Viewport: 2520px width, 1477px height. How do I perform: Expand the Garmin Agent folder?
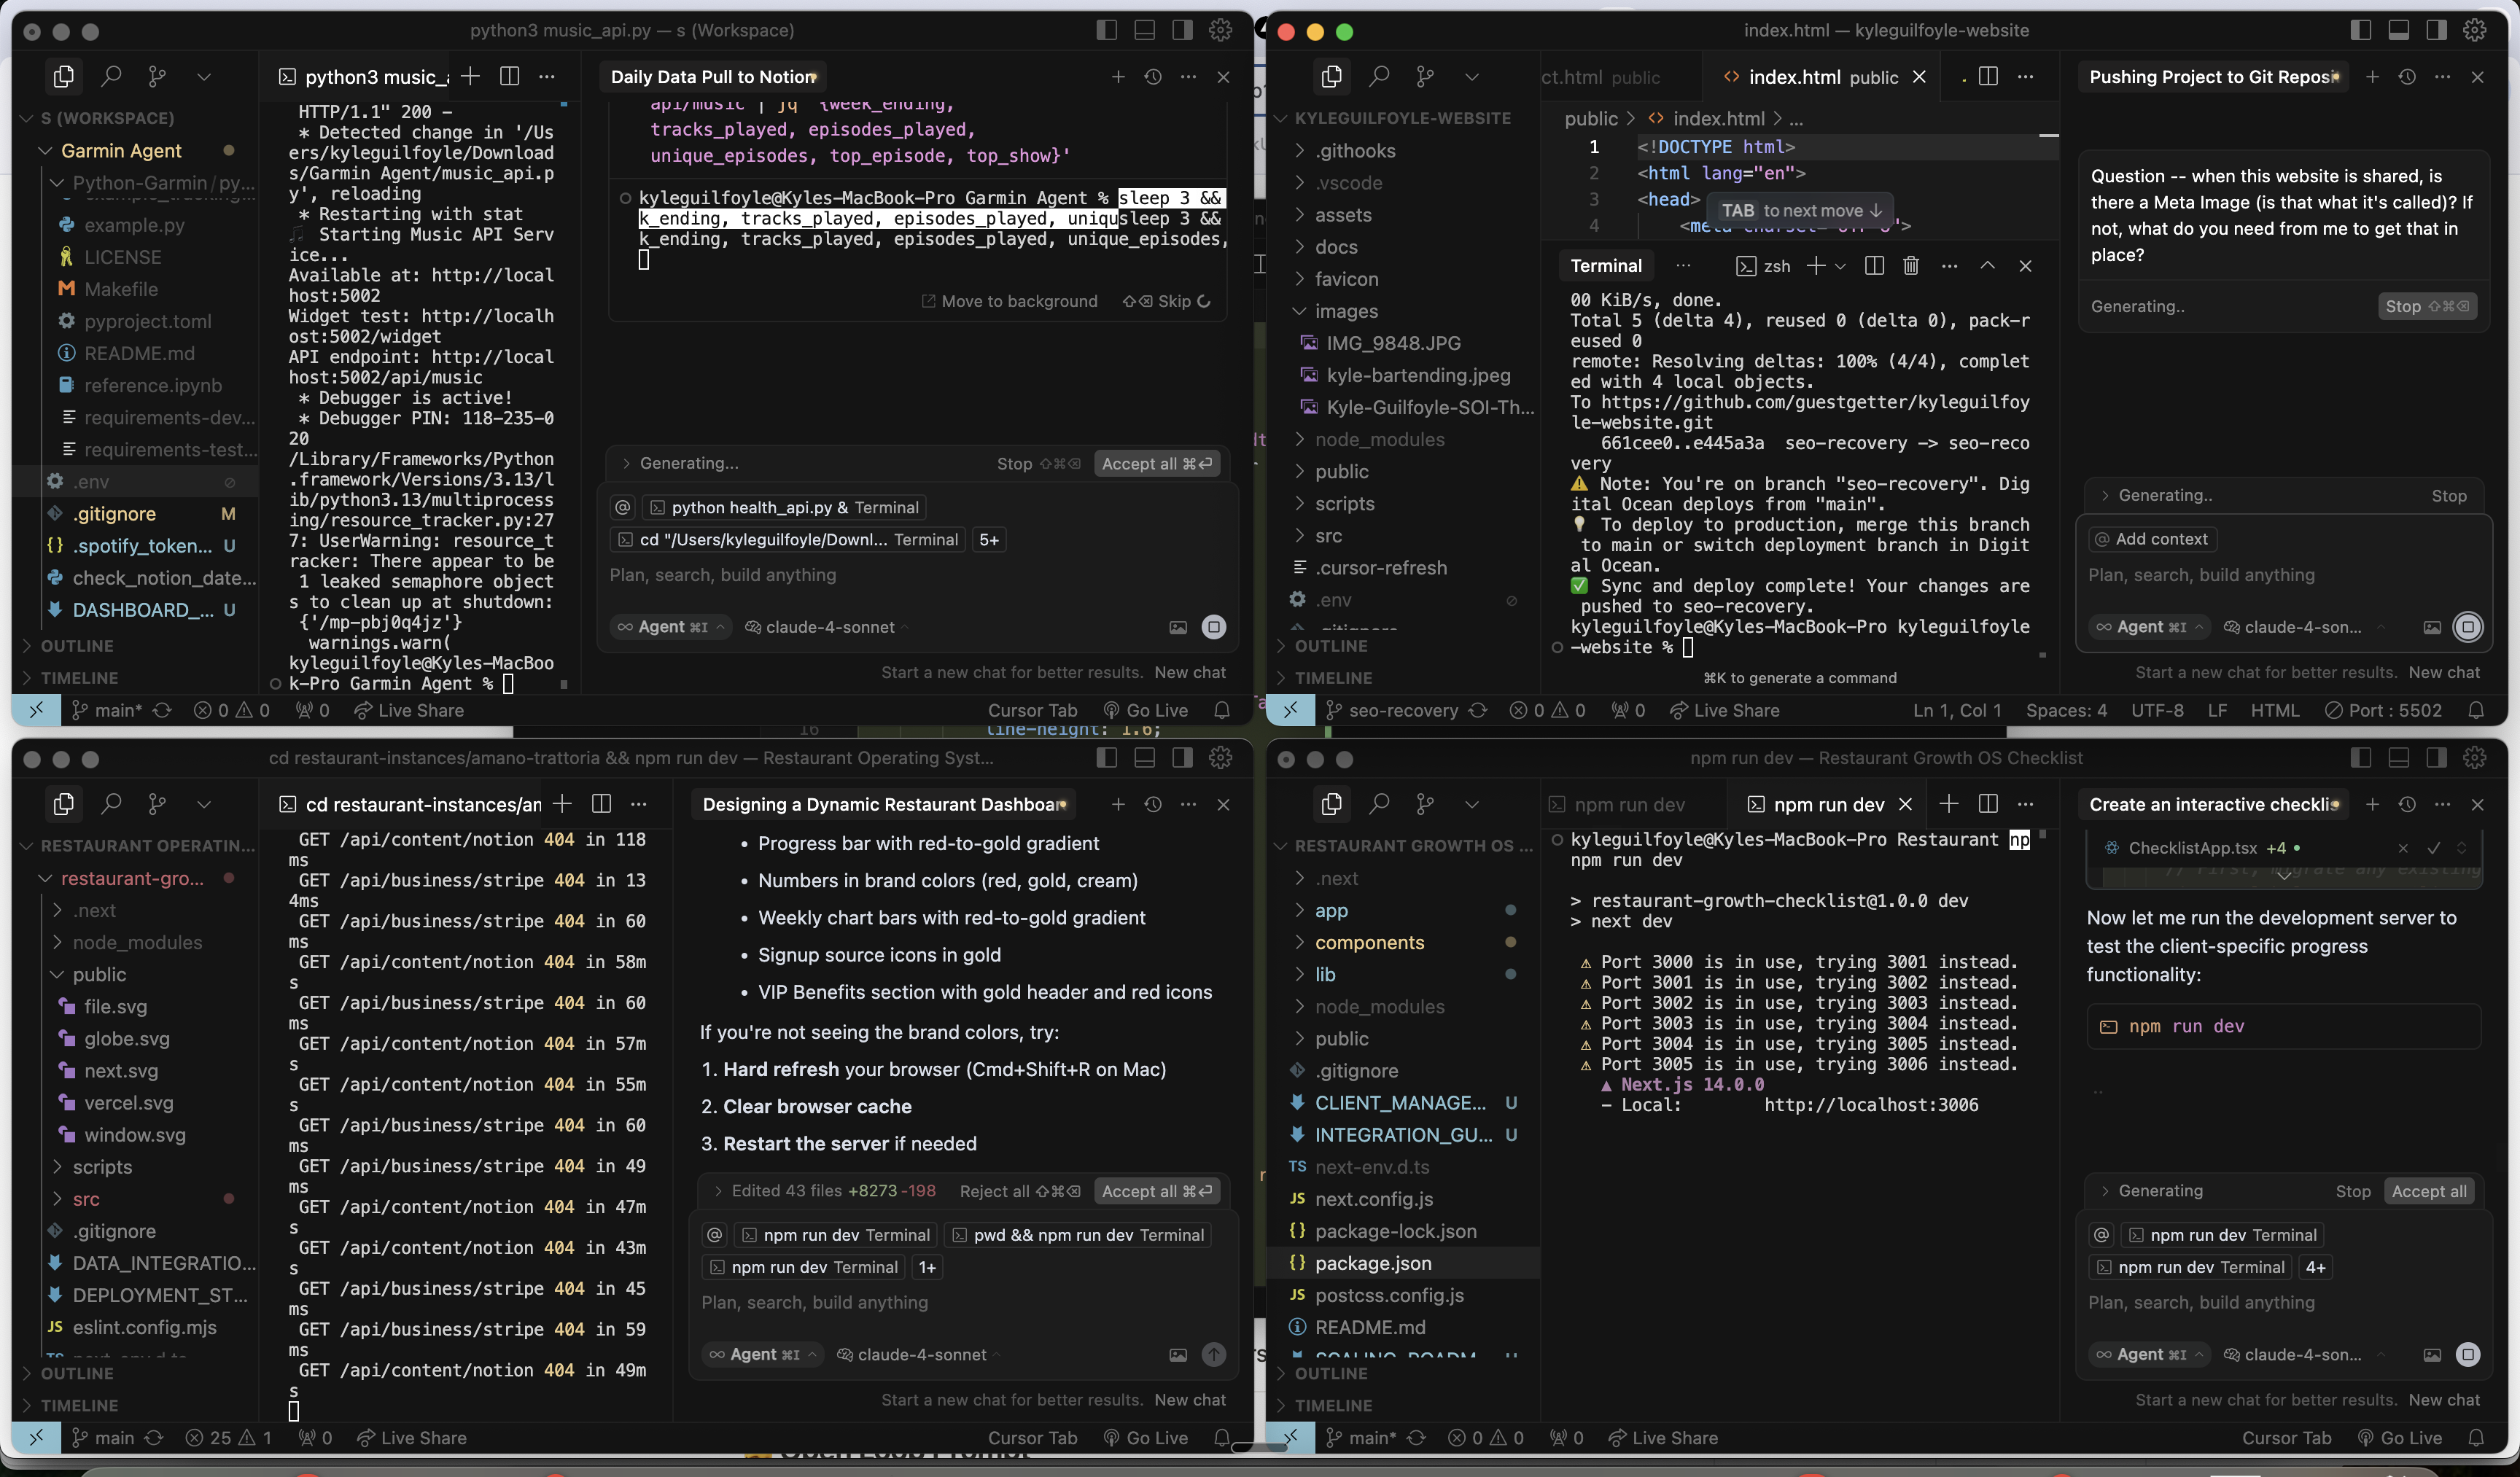pos(121,150)
